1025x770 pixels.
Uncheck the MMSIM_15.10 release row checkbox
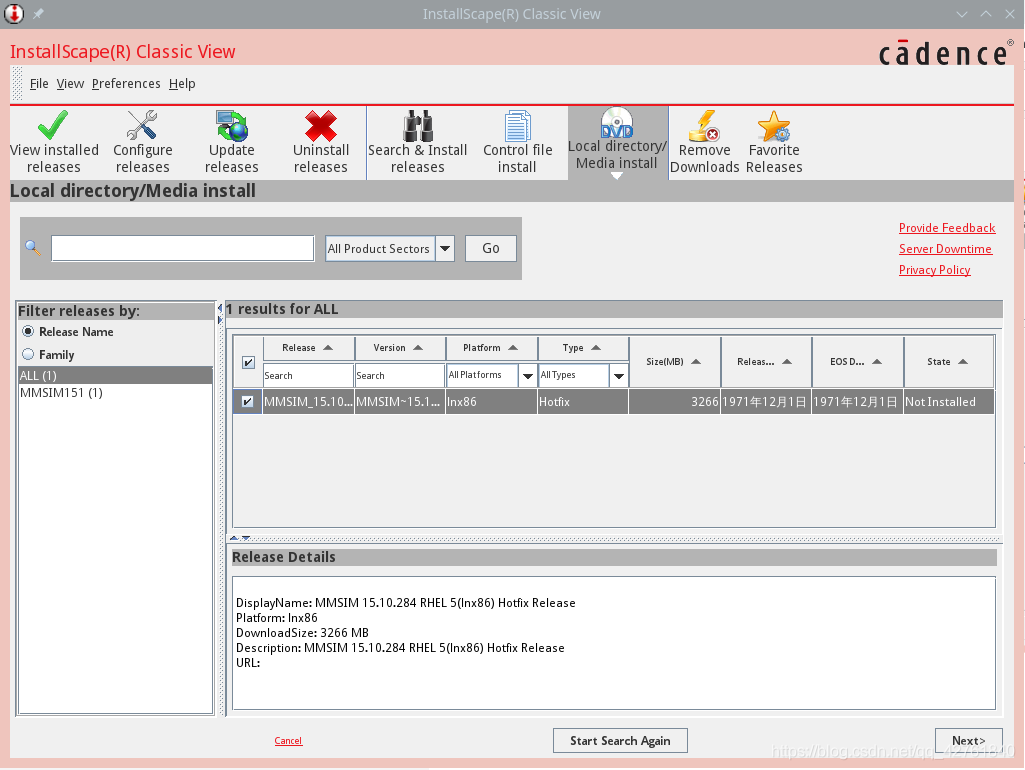tap(247, 401)
